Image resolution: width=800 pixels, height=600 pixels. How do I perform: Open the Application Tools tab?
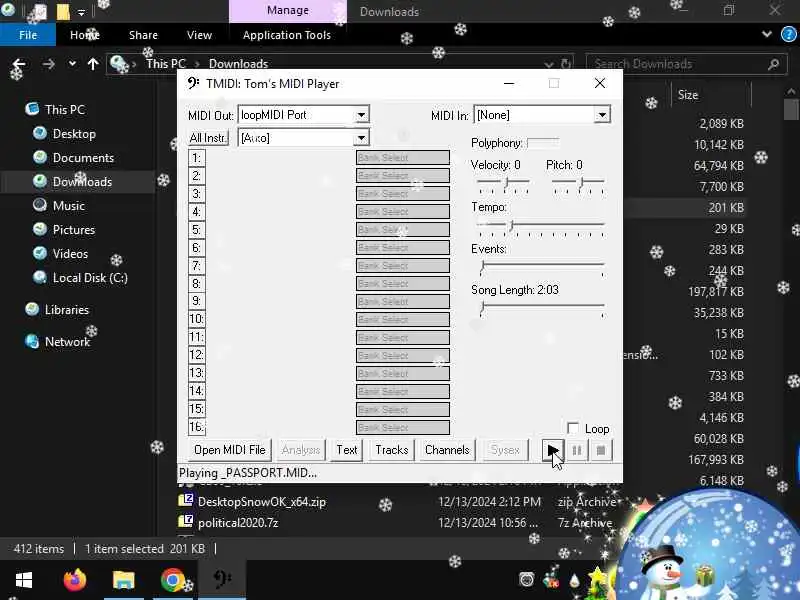coord(287,35)
